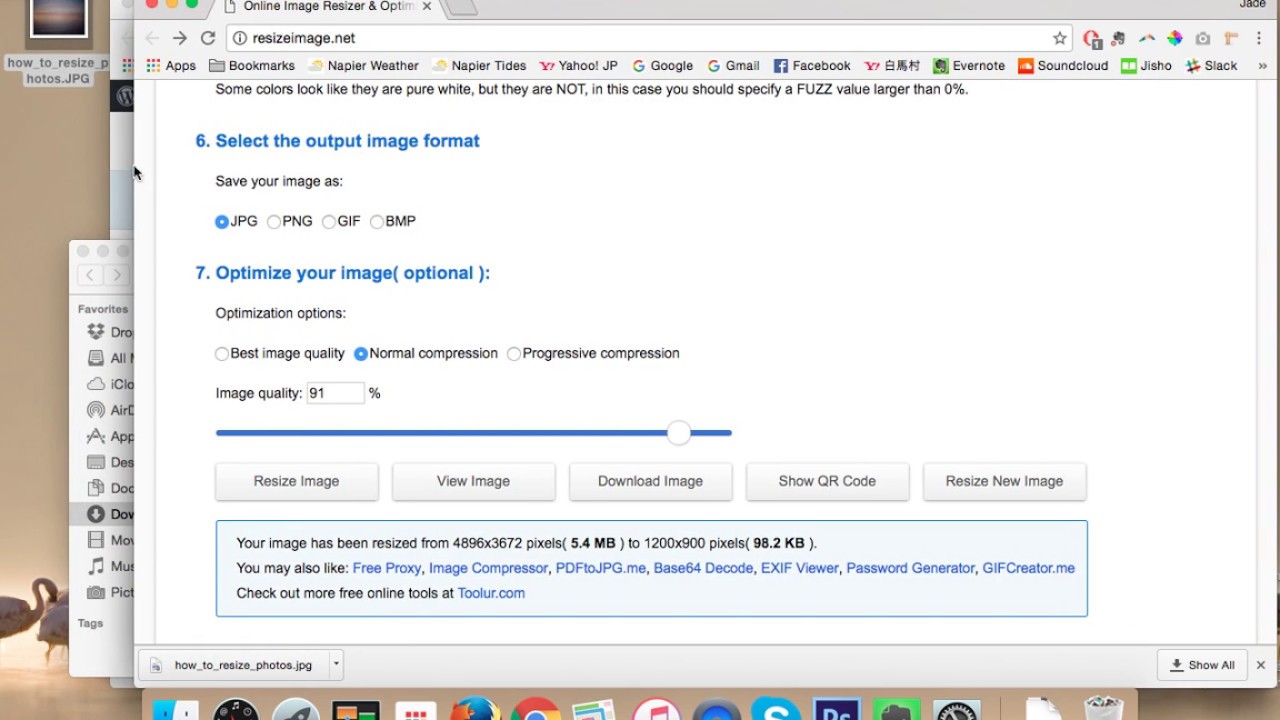Viewport: 1280px width, 720px height.
Task: Open the Napier Weather bookmark
Action: [x=364, y=66]
